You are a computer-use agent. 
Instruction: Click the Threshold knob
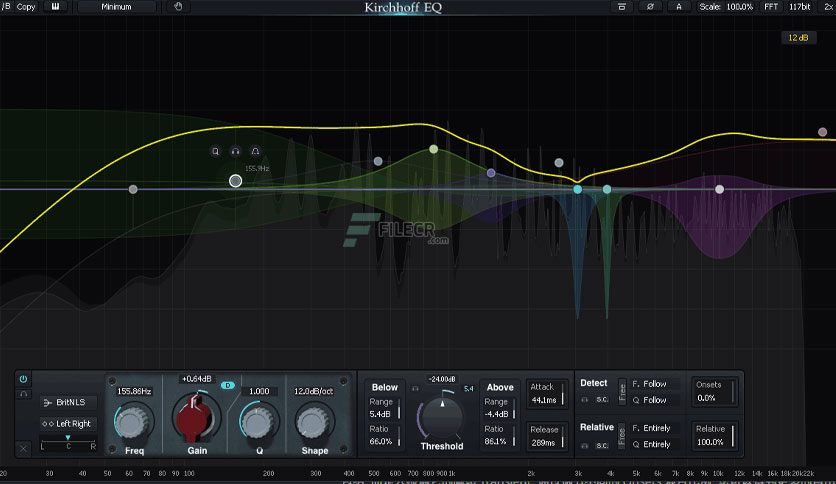(442, 419)
